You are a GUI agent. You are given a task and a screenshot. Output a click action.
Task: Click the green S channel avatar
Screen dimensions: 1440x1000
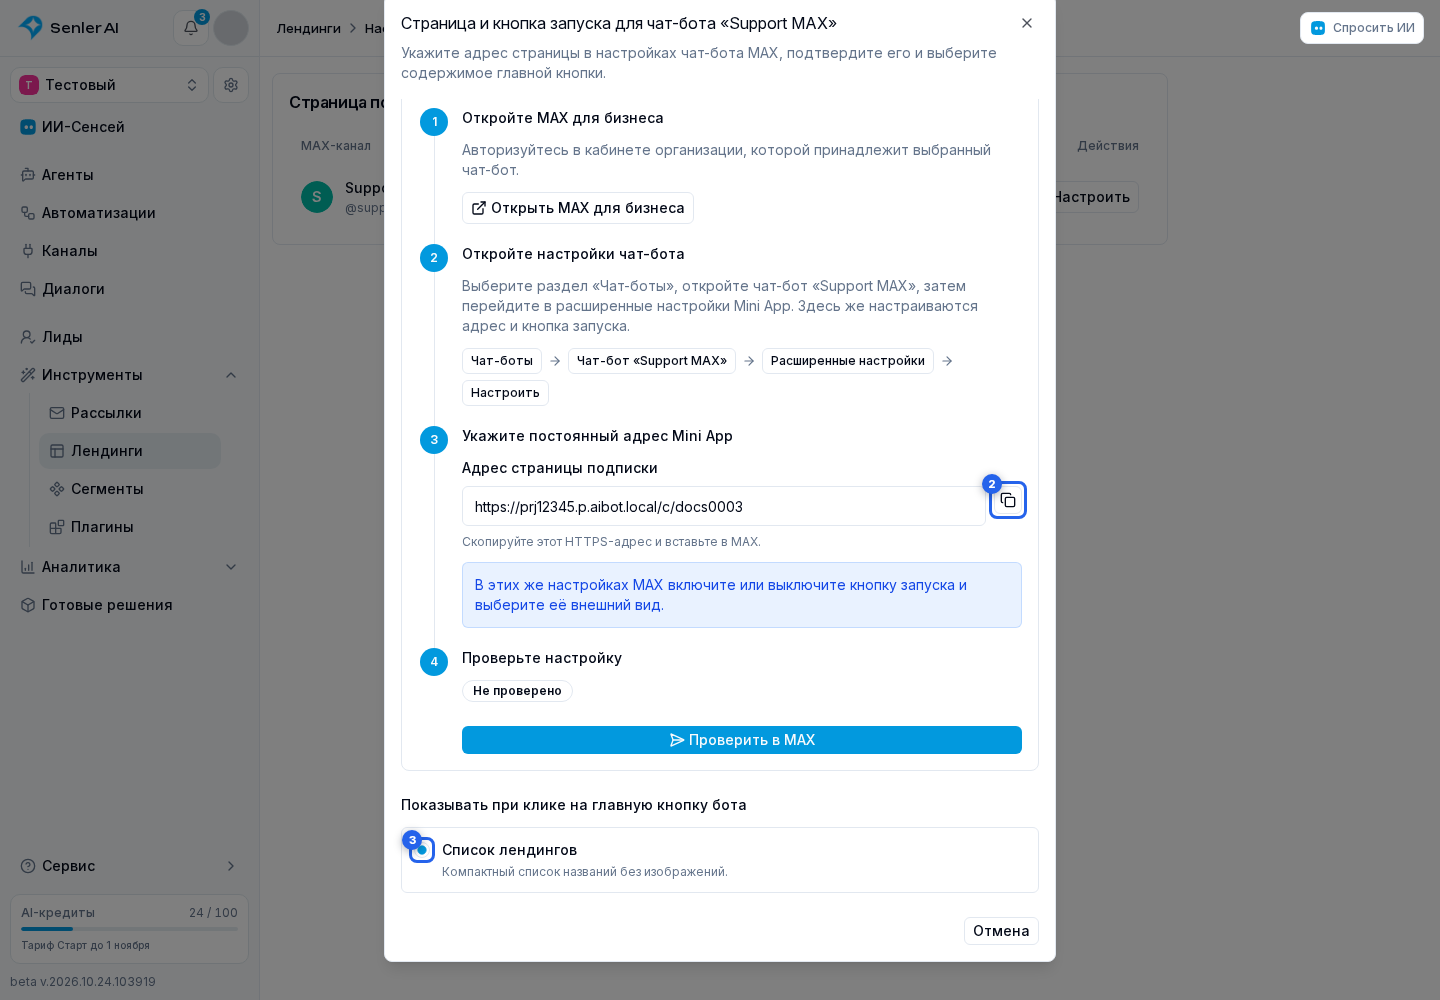click(317, 197)
